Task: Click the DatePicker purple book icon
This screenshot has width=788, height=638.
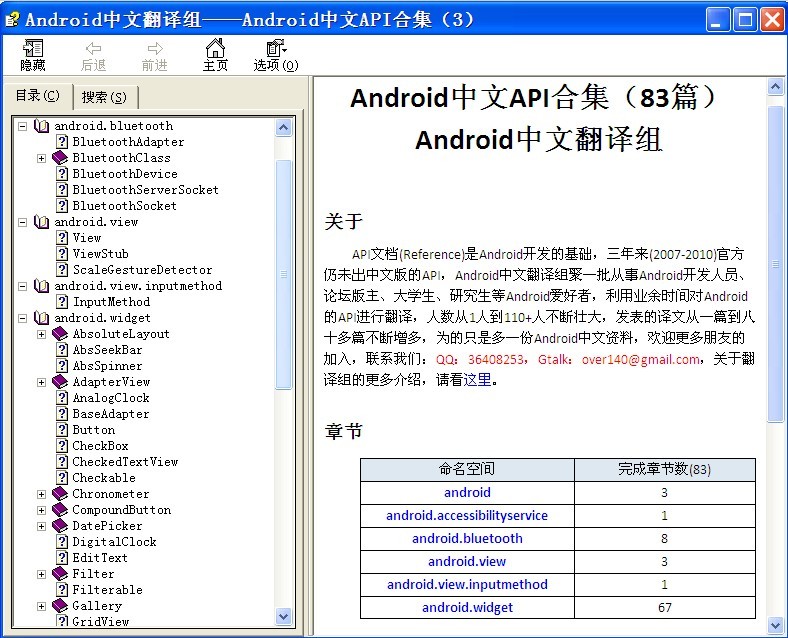Action: 60,526
